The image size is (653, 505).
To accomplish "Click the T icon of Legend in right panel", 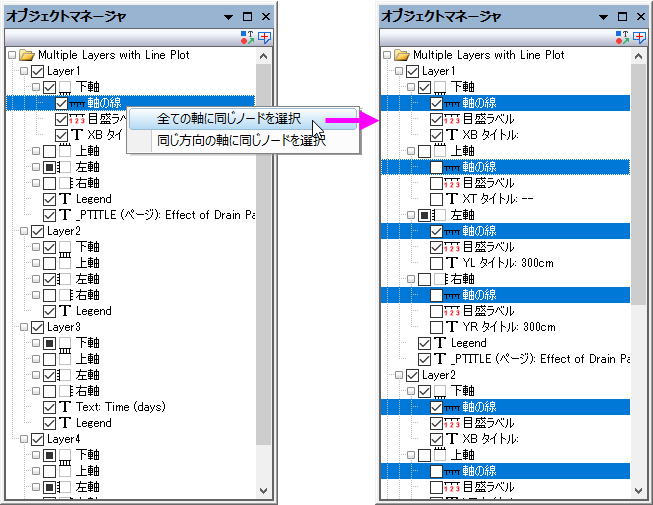I will pyautogui.click(x=440, y=343).
